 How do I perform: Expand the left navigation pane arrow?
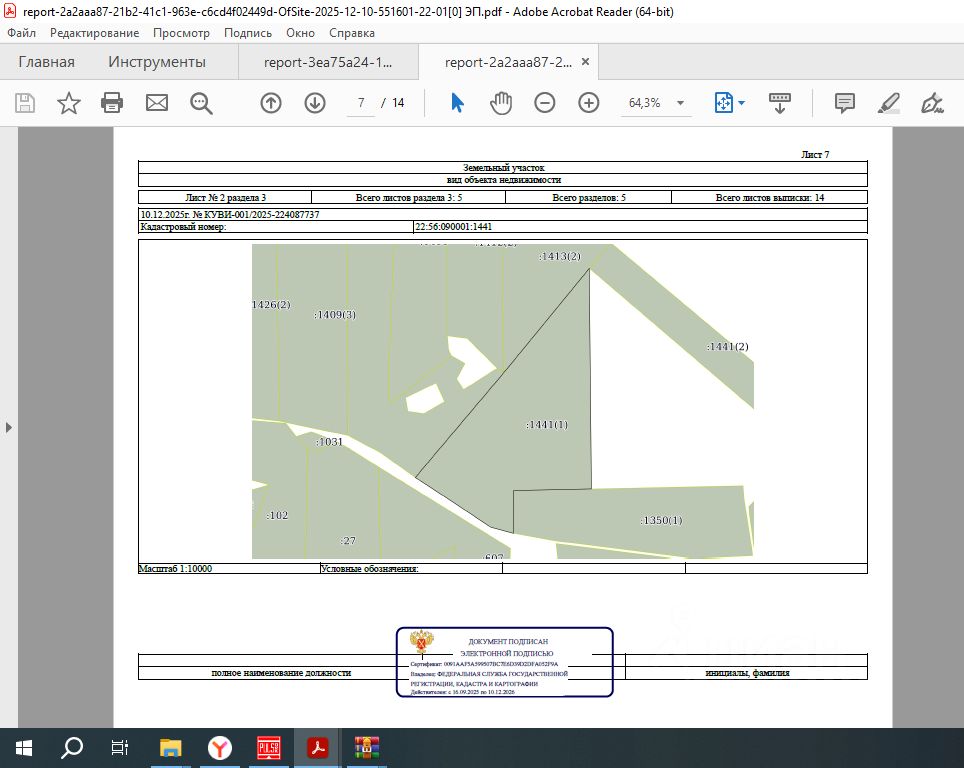tap(9, 427)
